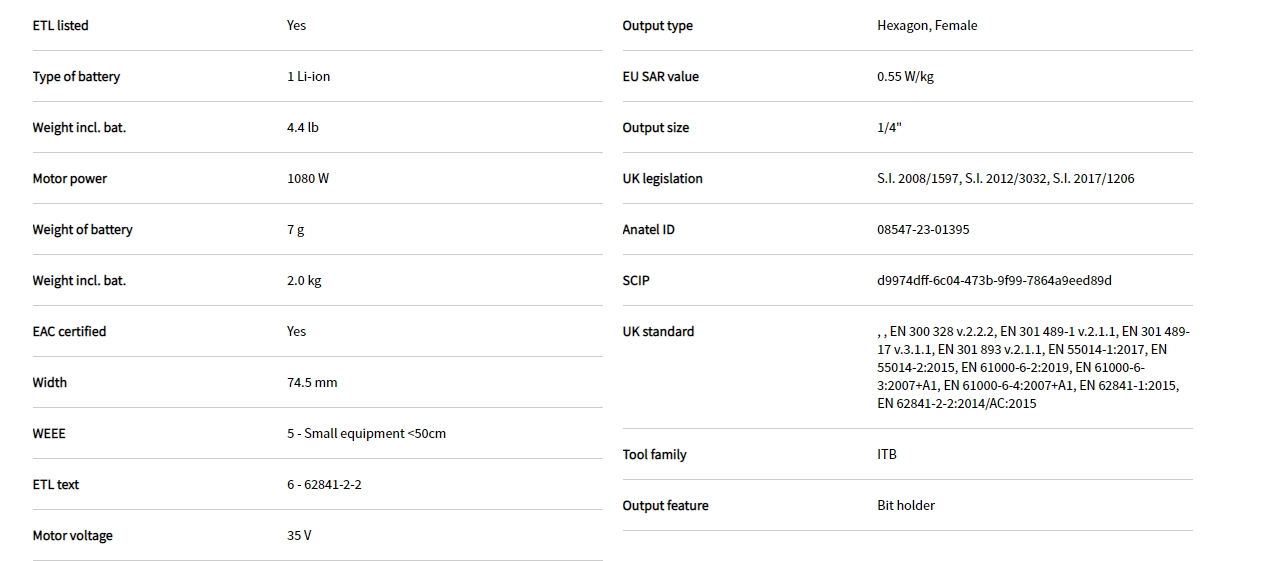Click the Tool family label
Viewport: 1278px width, 561px height.
654,455
